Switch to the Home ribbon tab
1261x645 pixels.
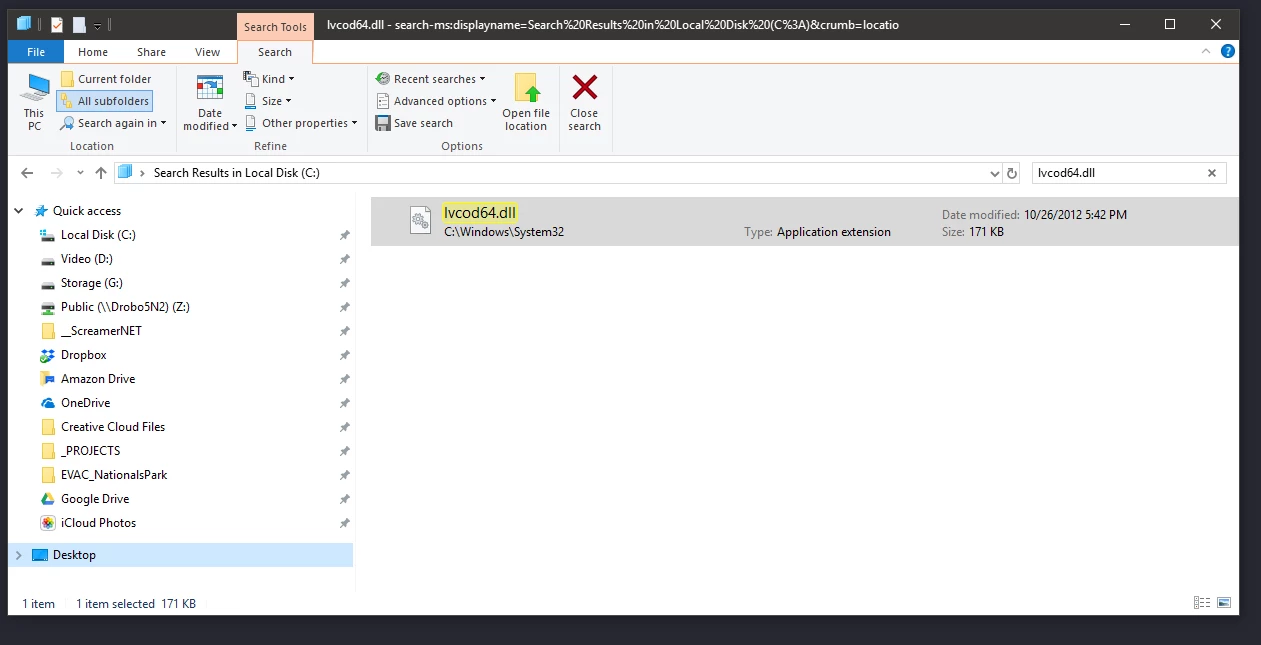tap(93, 52)
